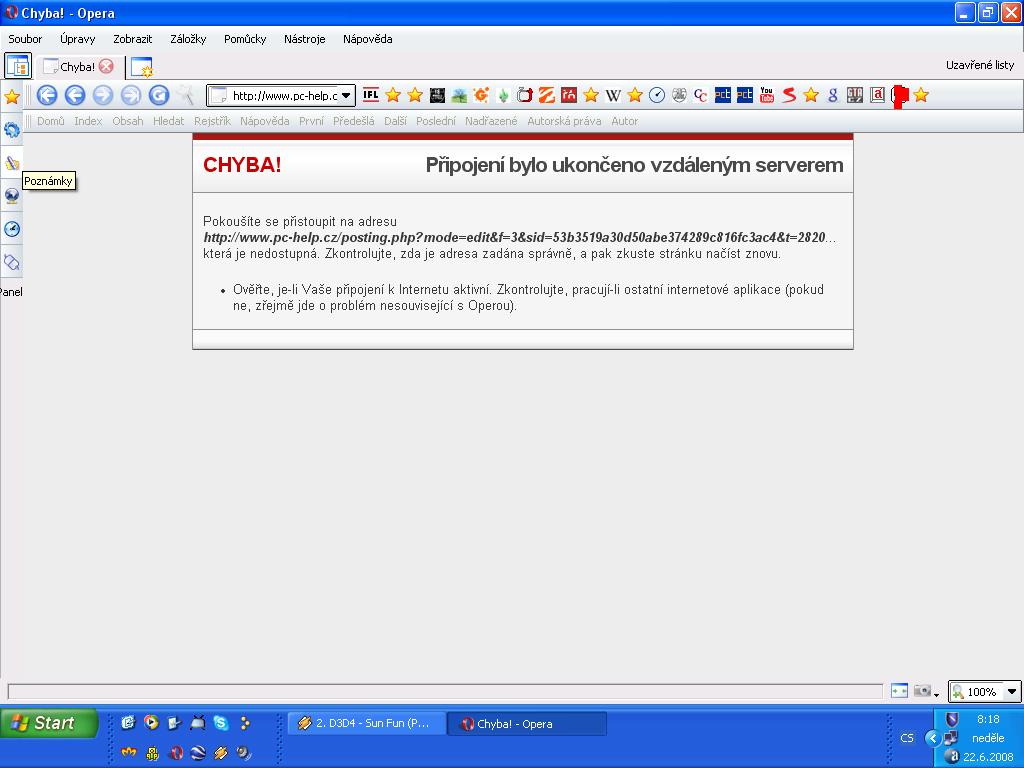Toggle fit-to-width icon in status bar

899,691
